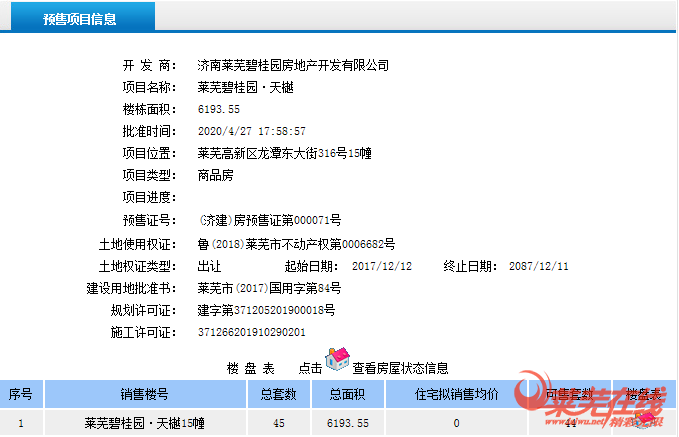Click 查看房屋状态信息 text
Image resolution: width=679 pixels, height=437 pixels.
[x=400, y=368]
